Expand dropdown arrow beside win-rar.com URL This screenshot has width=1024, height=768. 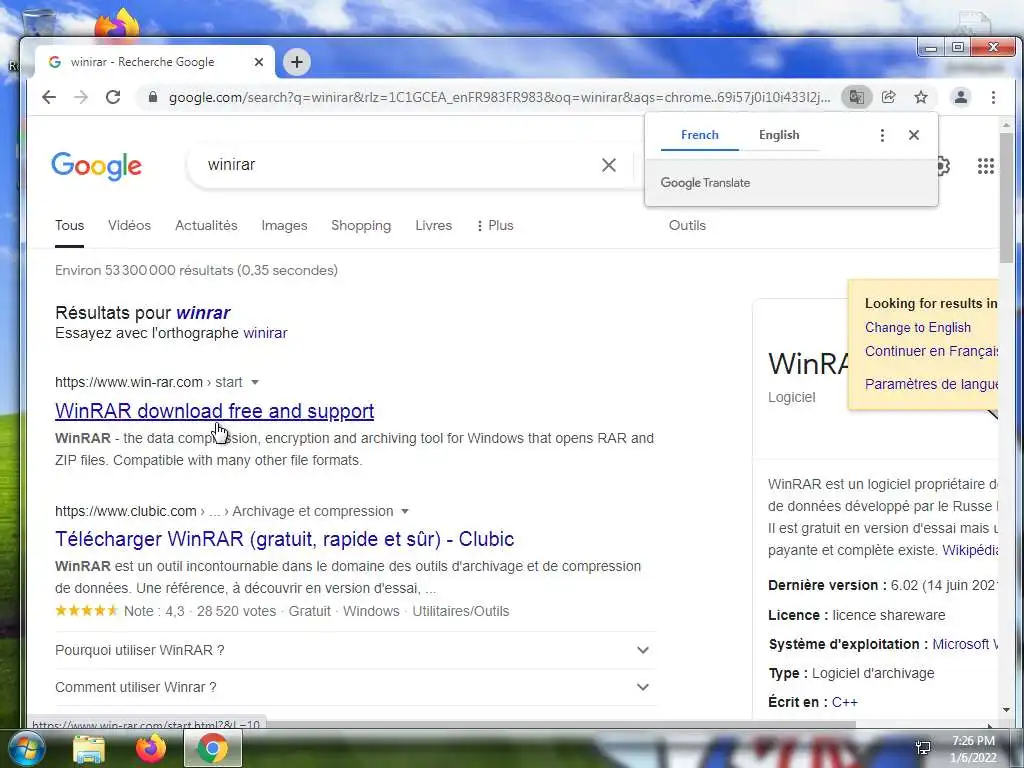click(x=255, y=382)
